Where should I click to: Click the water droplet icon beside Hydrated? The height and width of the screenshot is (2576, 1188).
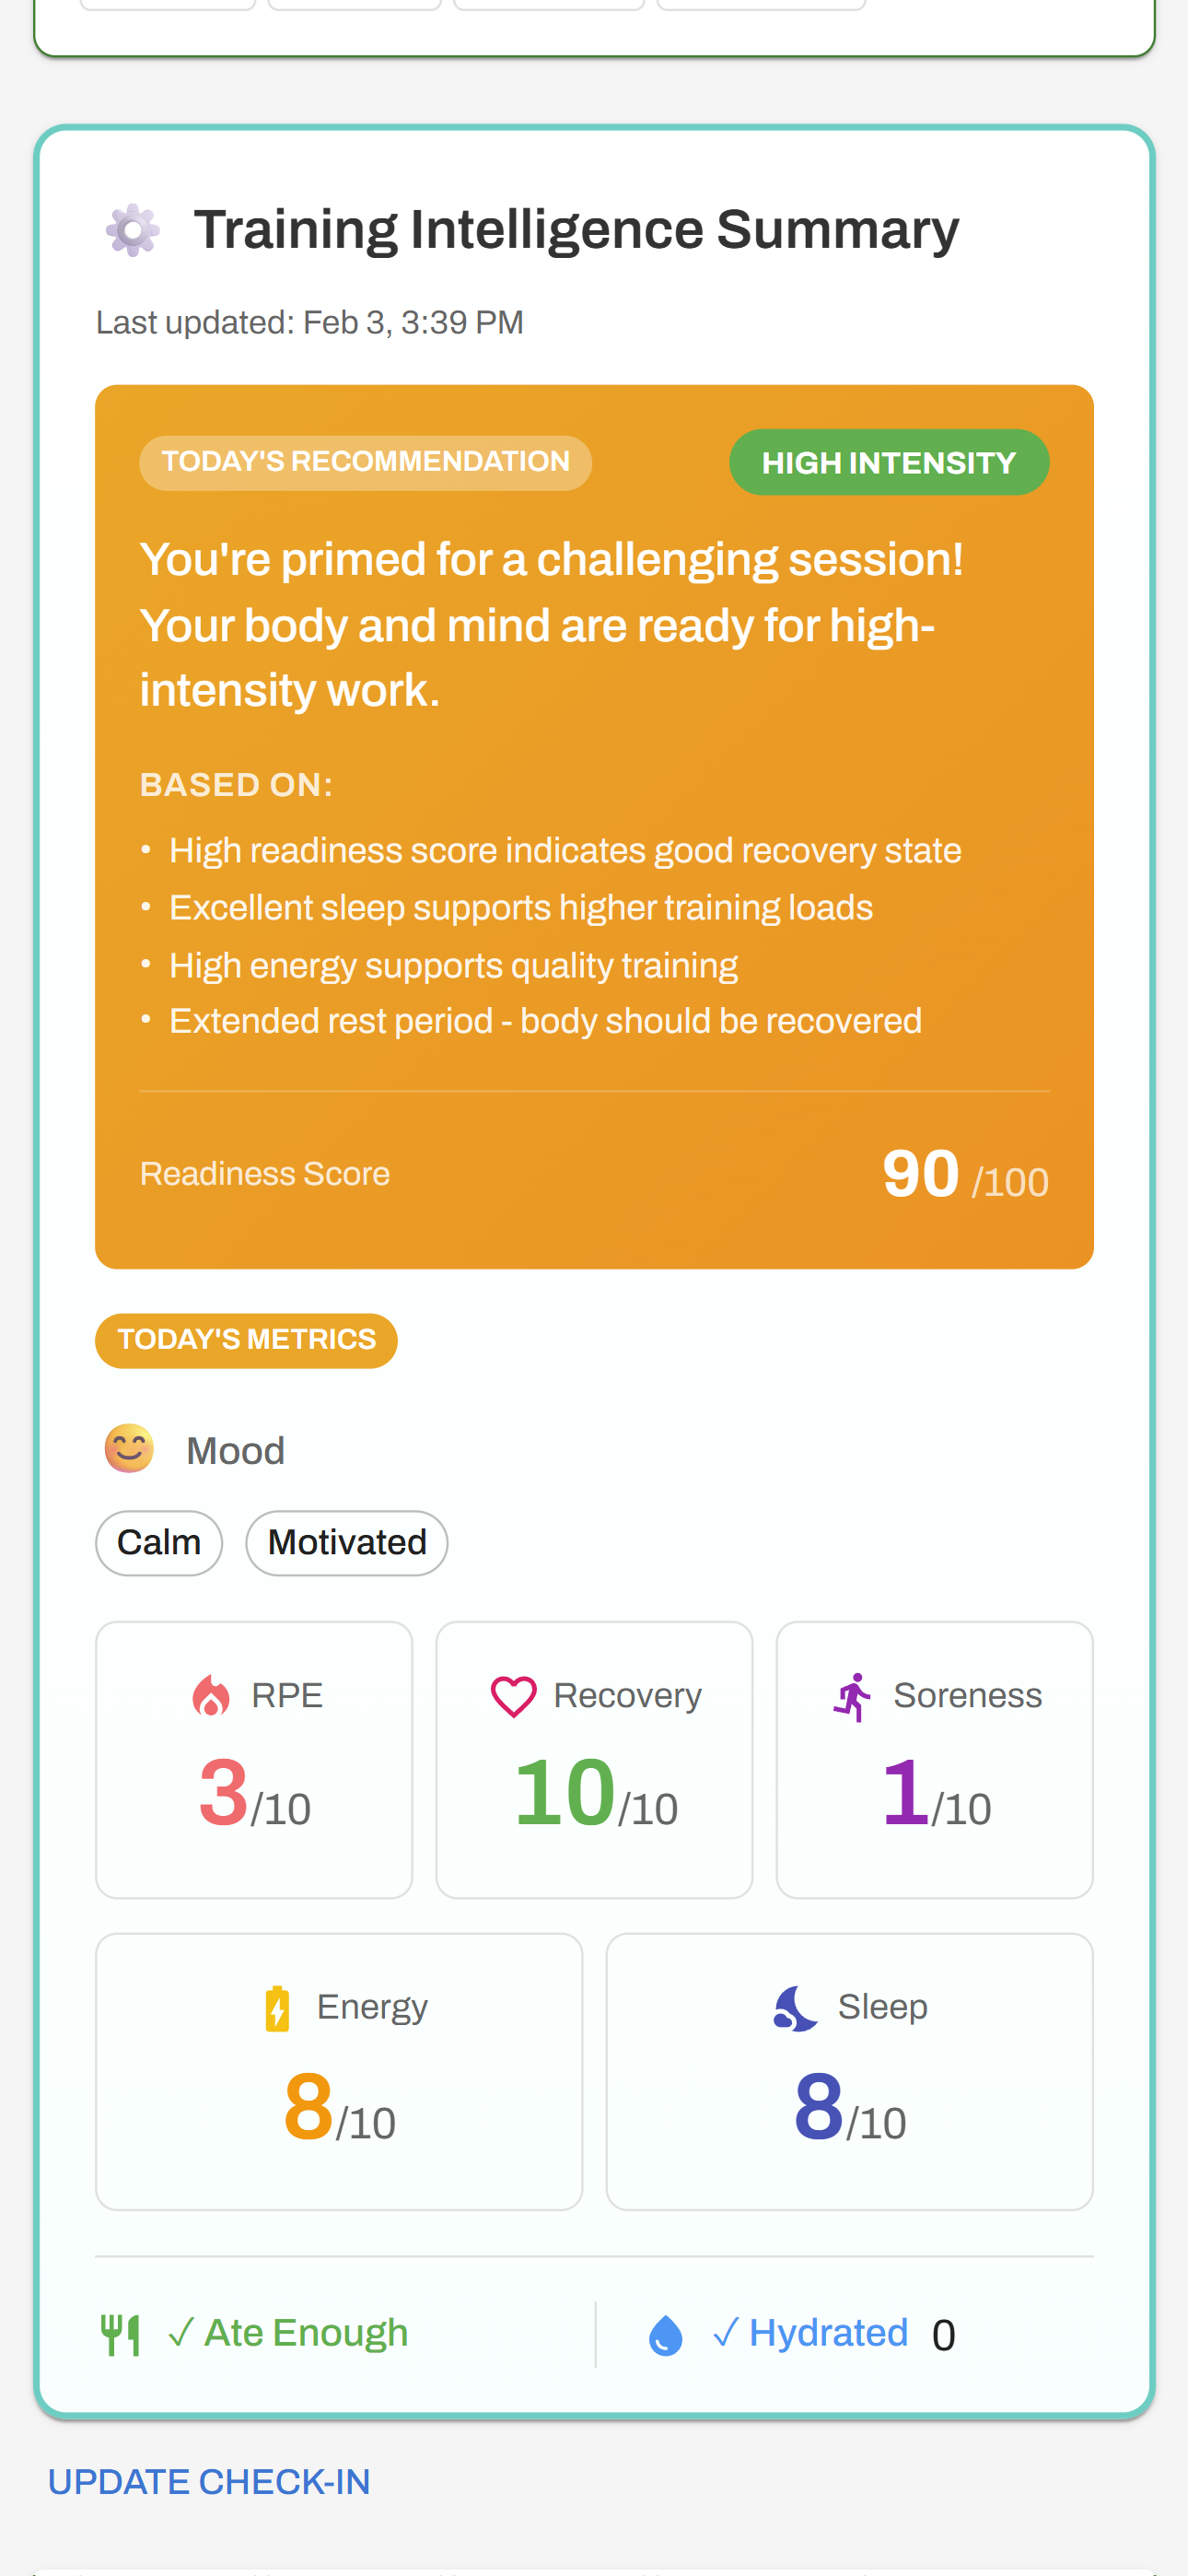pos(665,2332)
